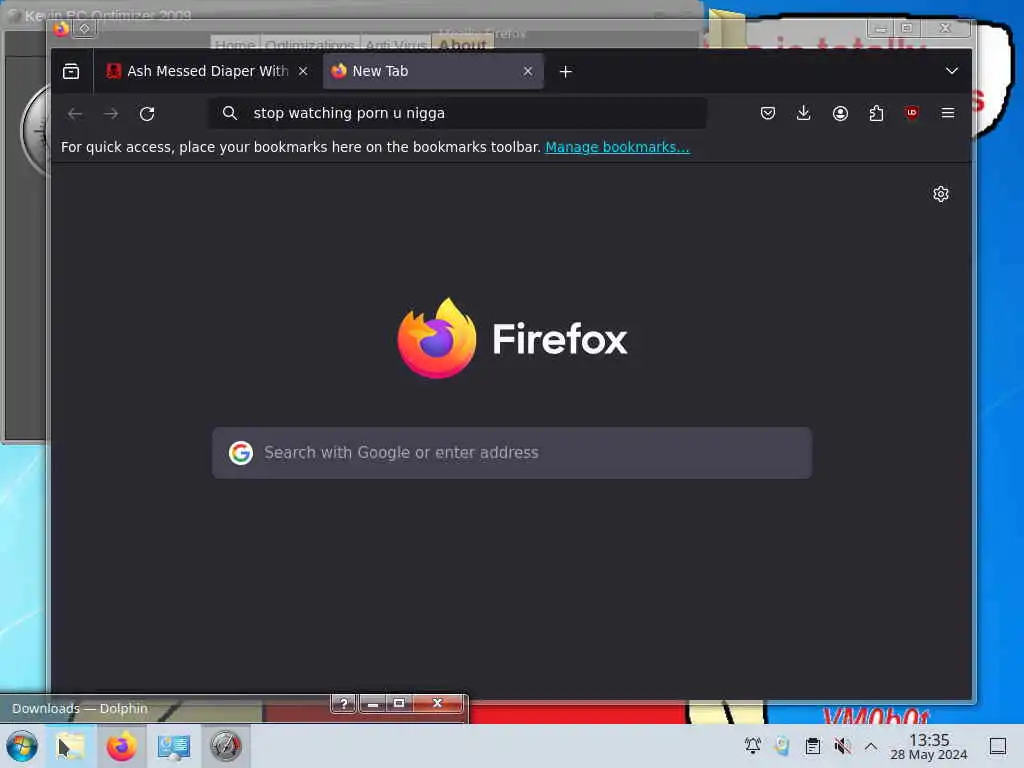Save page to Pocket
The image size is (1024, 768).
[x=768, y=114]
